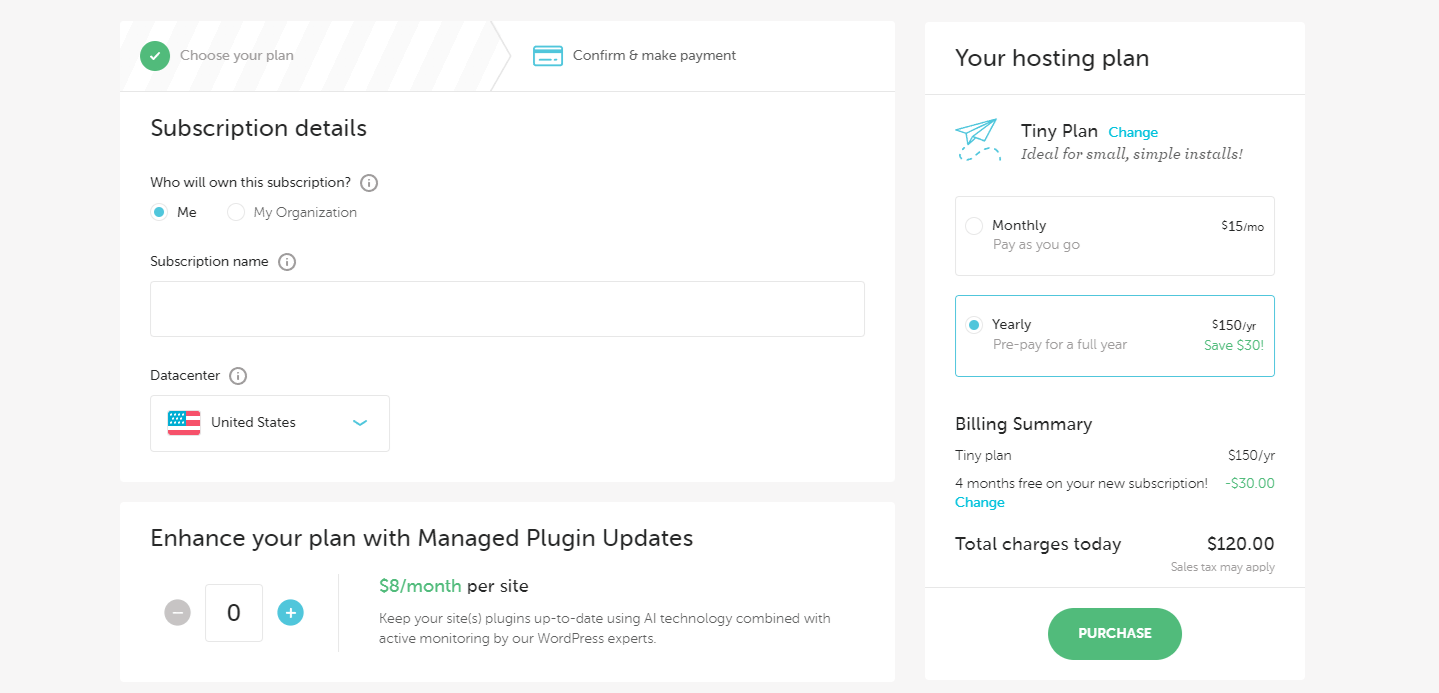Image resolution: width=1439 pixels, height=693 pixels.
Task: Click the United States flag icon
Action: point(184,423)
